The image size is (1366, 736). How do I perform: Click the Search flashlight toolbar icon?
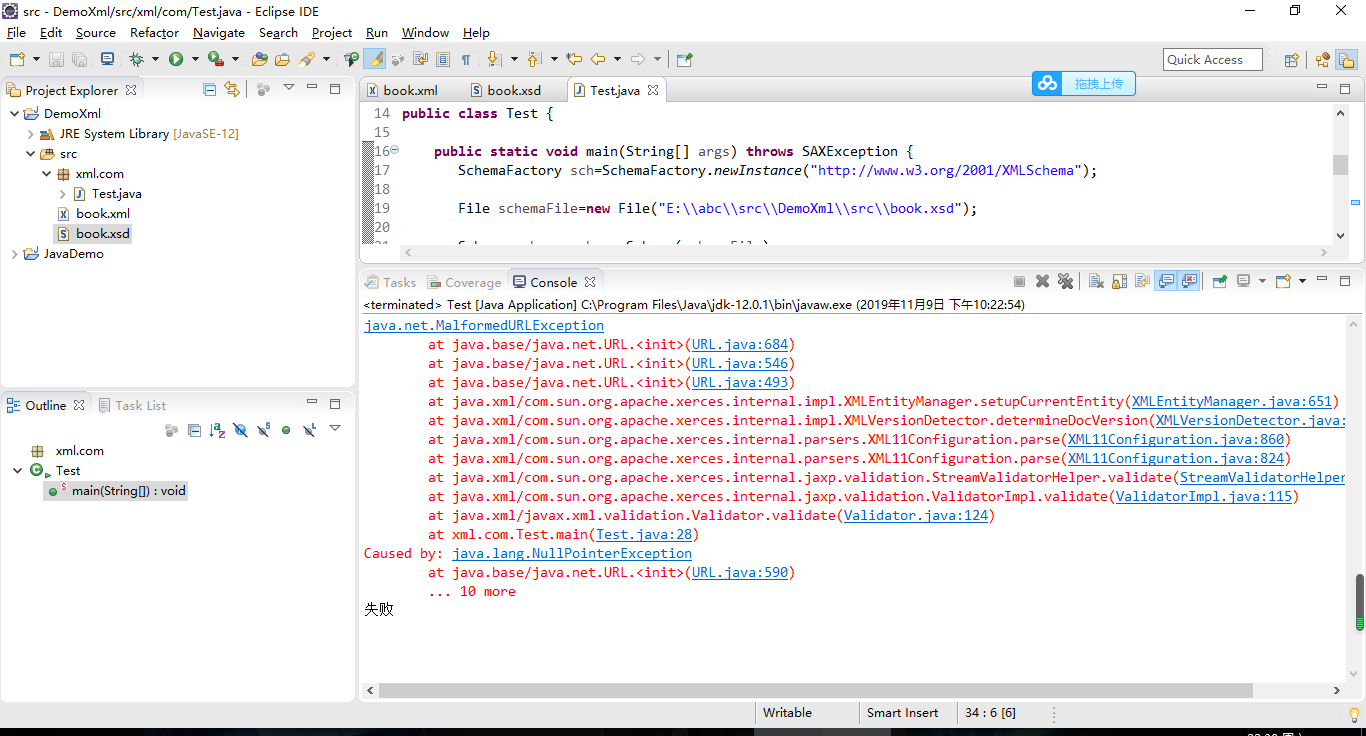[x=307, y=60]
